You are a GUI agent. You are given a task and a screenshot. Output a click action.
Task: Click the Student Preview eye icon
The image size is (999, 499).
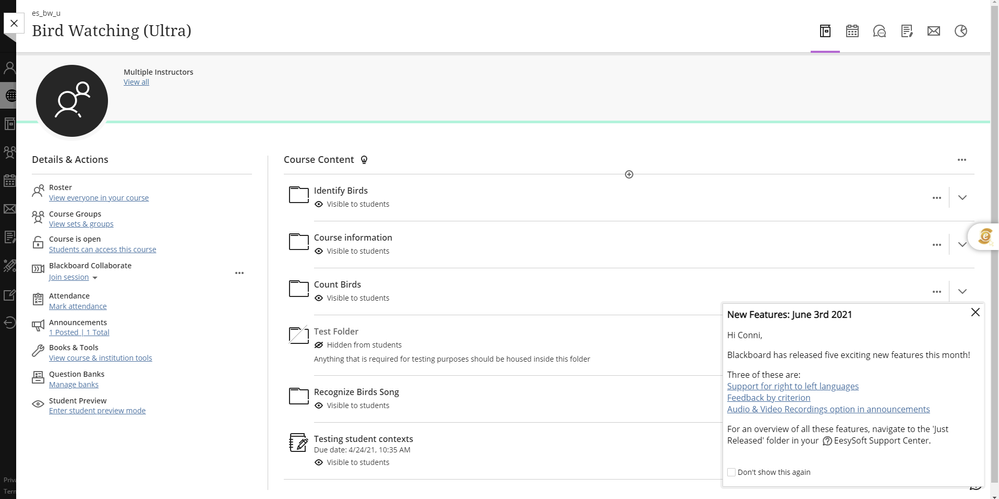coord(38,404)
